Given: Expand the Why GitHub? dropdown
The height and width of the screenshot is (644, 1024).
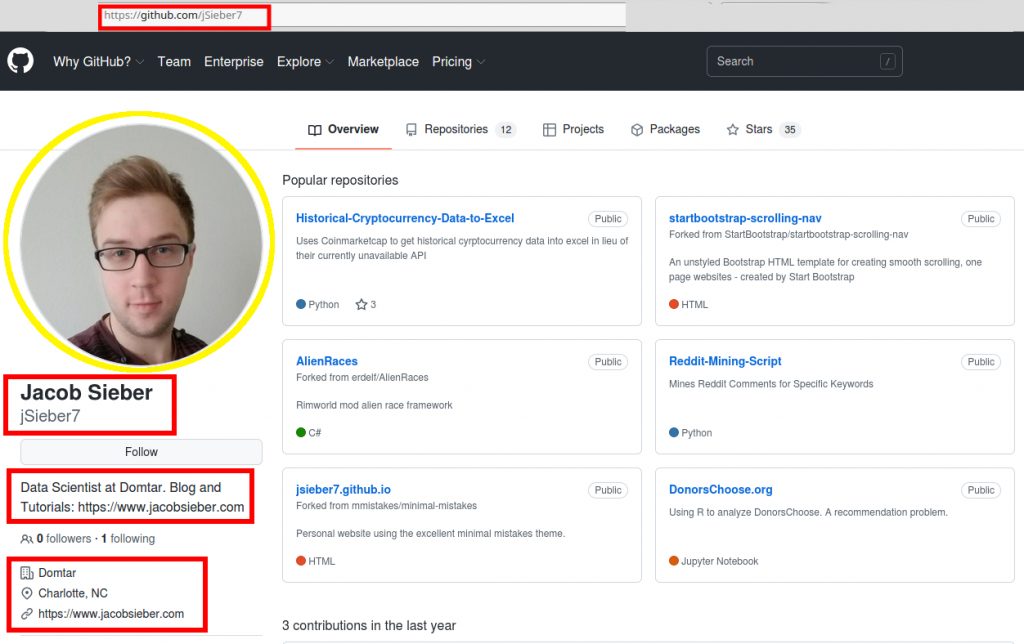Looking at the screenshot, I should point(98,61).
